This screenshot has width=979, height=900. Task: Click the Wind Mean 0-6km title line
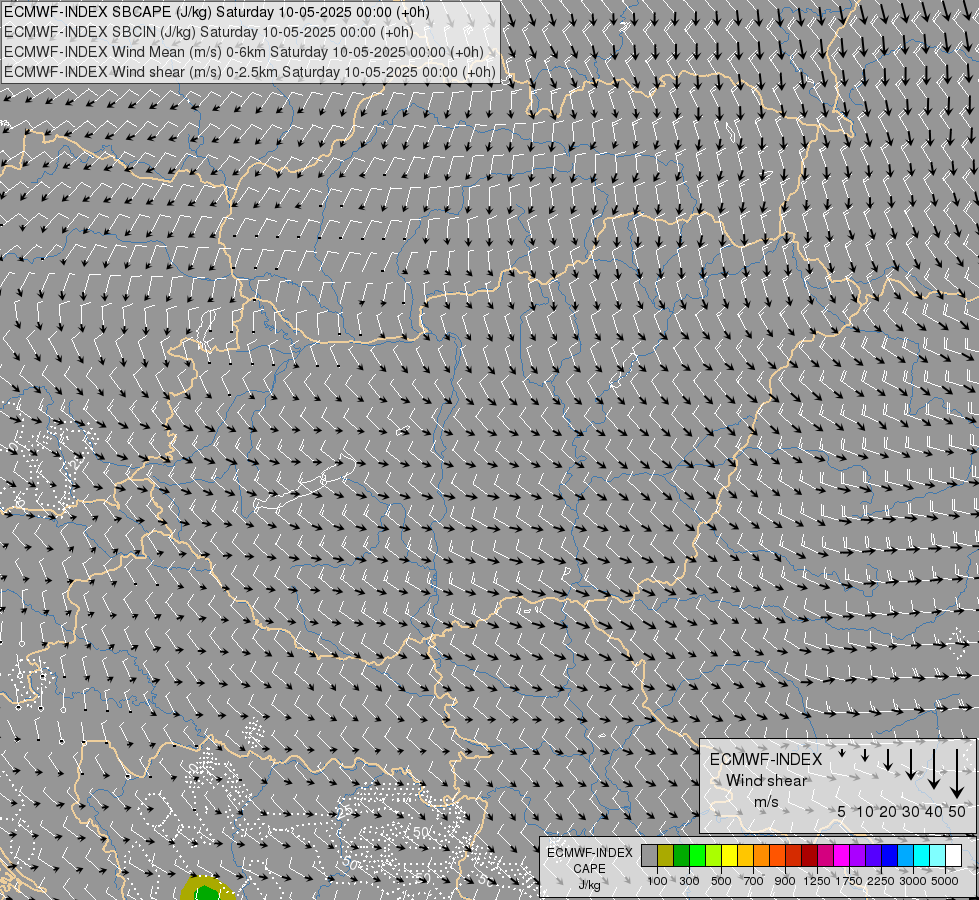coord(244,52)
